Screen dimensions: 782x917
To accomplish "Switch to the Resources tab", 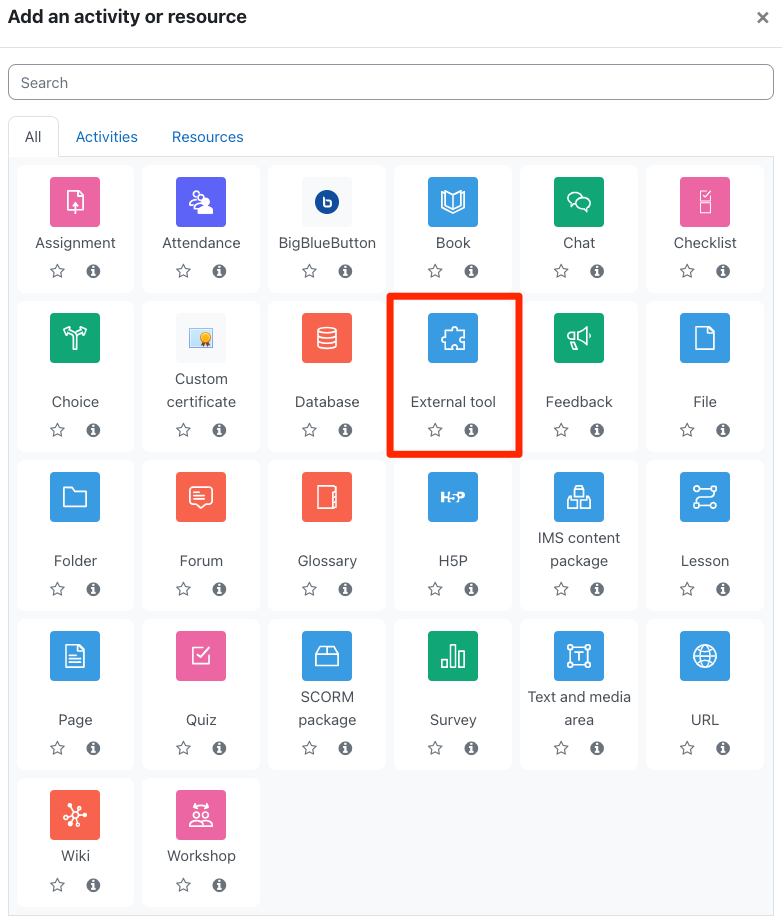I will 208,137.
